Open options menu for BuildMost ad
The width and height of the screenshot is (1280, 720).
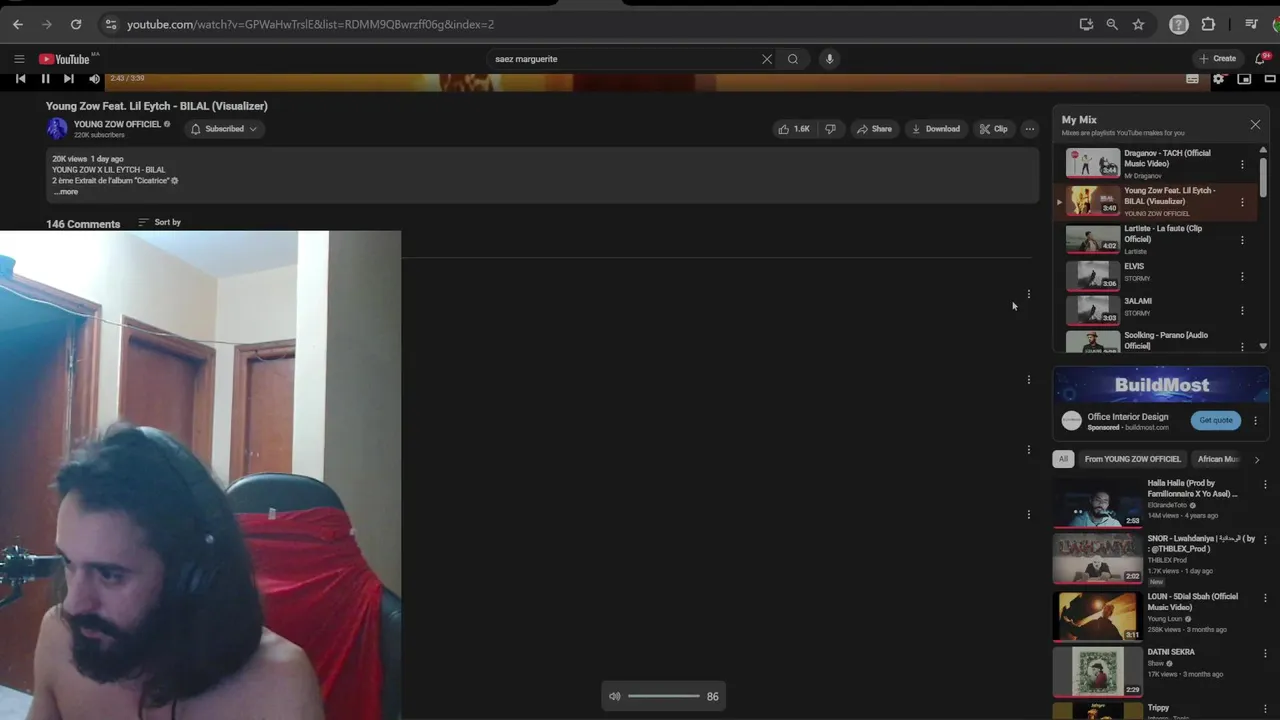pos(1255,421)
